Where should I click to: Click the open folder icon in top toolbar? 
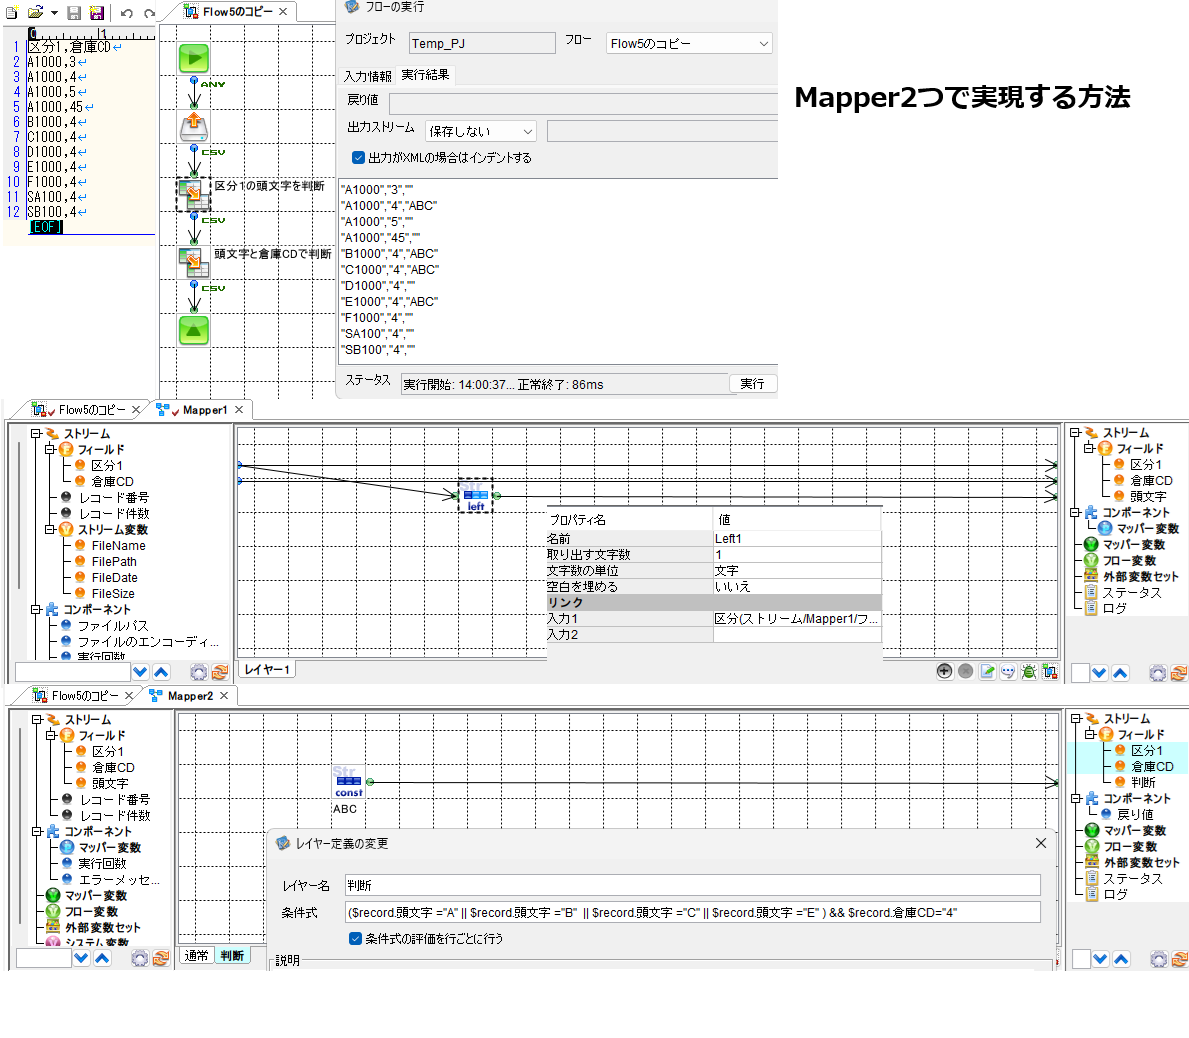click(35, 12)
